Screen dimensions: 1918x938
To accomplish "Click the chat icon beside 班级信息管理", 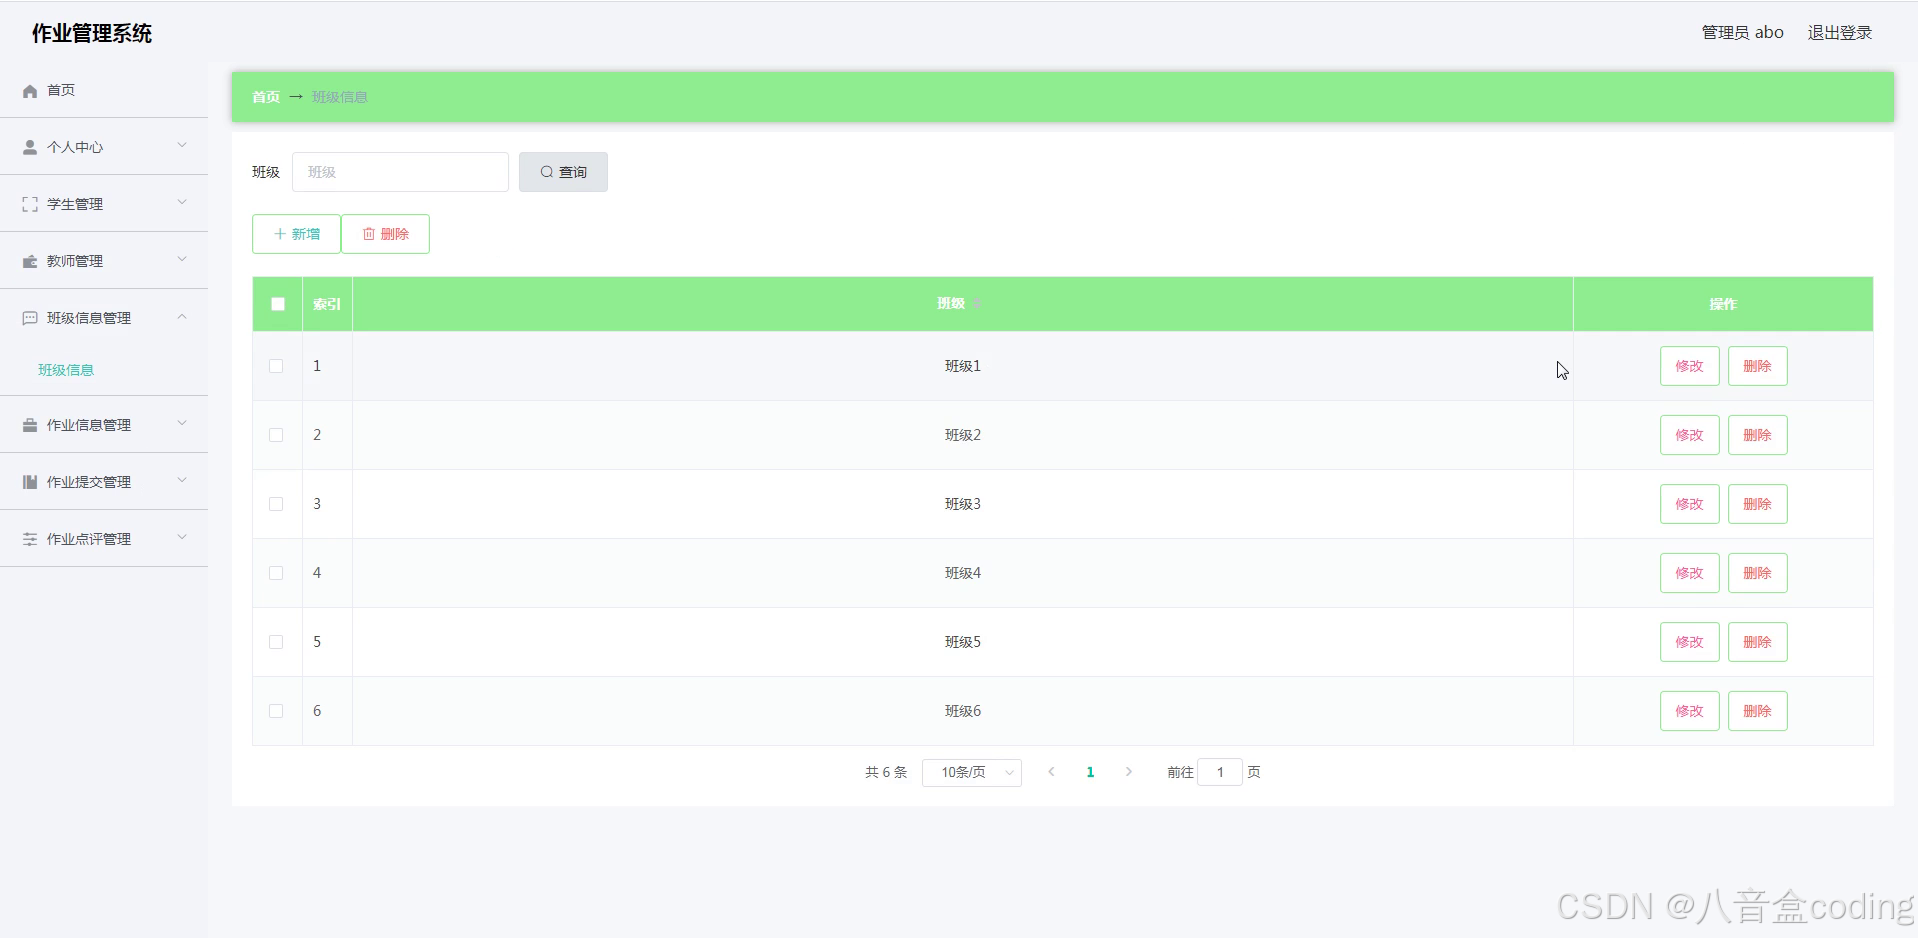I will [x=30, y=318].
